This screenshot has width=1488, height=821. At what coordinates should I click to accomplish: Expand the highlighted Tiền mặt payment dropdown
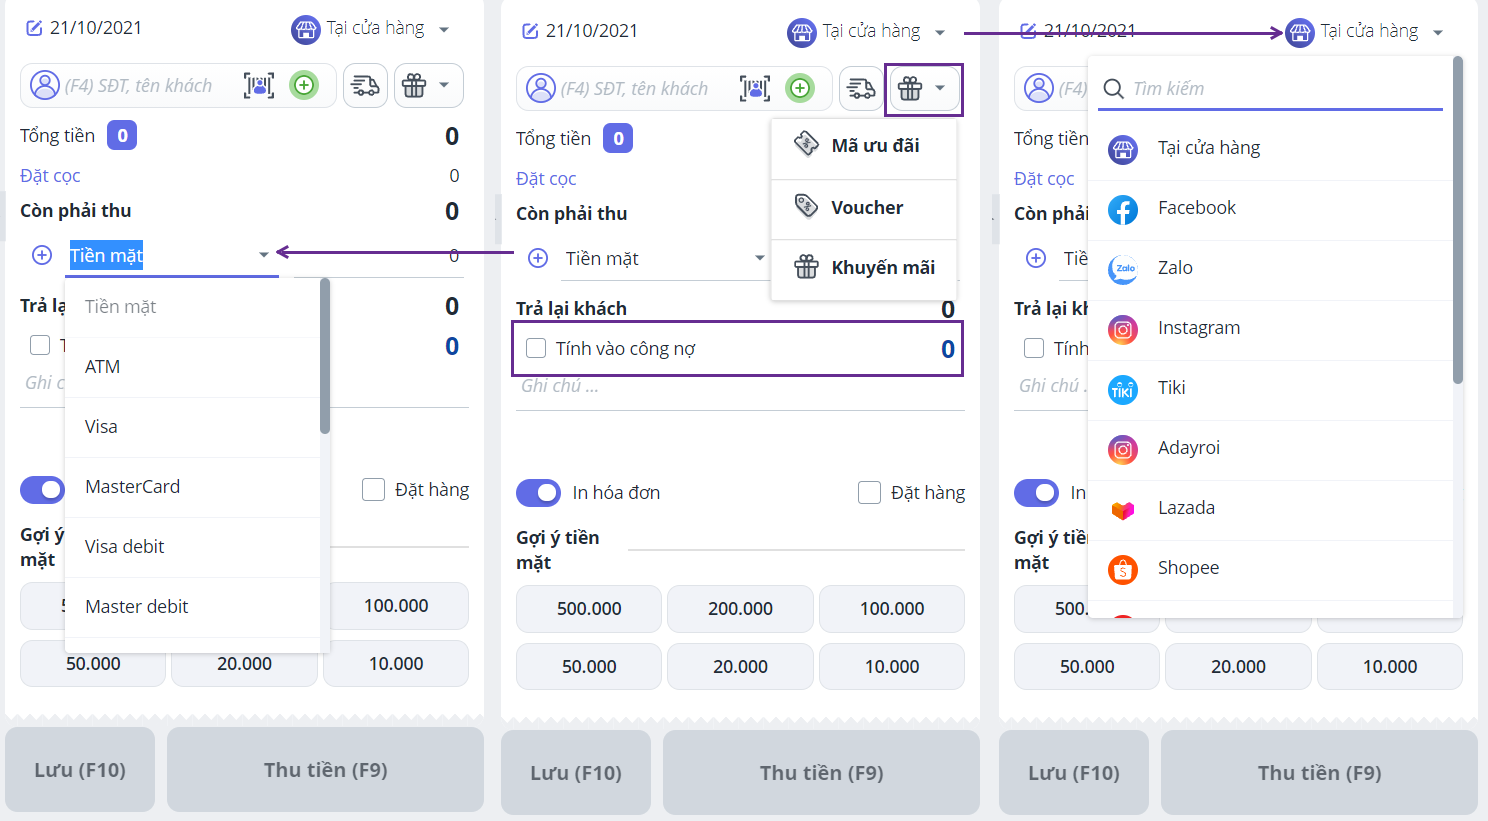(170, 255)
